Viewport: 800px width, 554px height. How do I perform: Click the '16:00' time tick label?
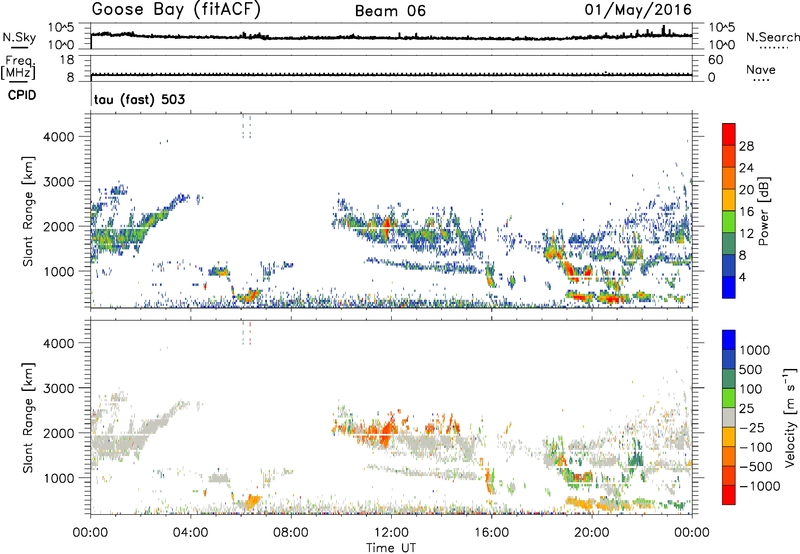click(491, 533)
